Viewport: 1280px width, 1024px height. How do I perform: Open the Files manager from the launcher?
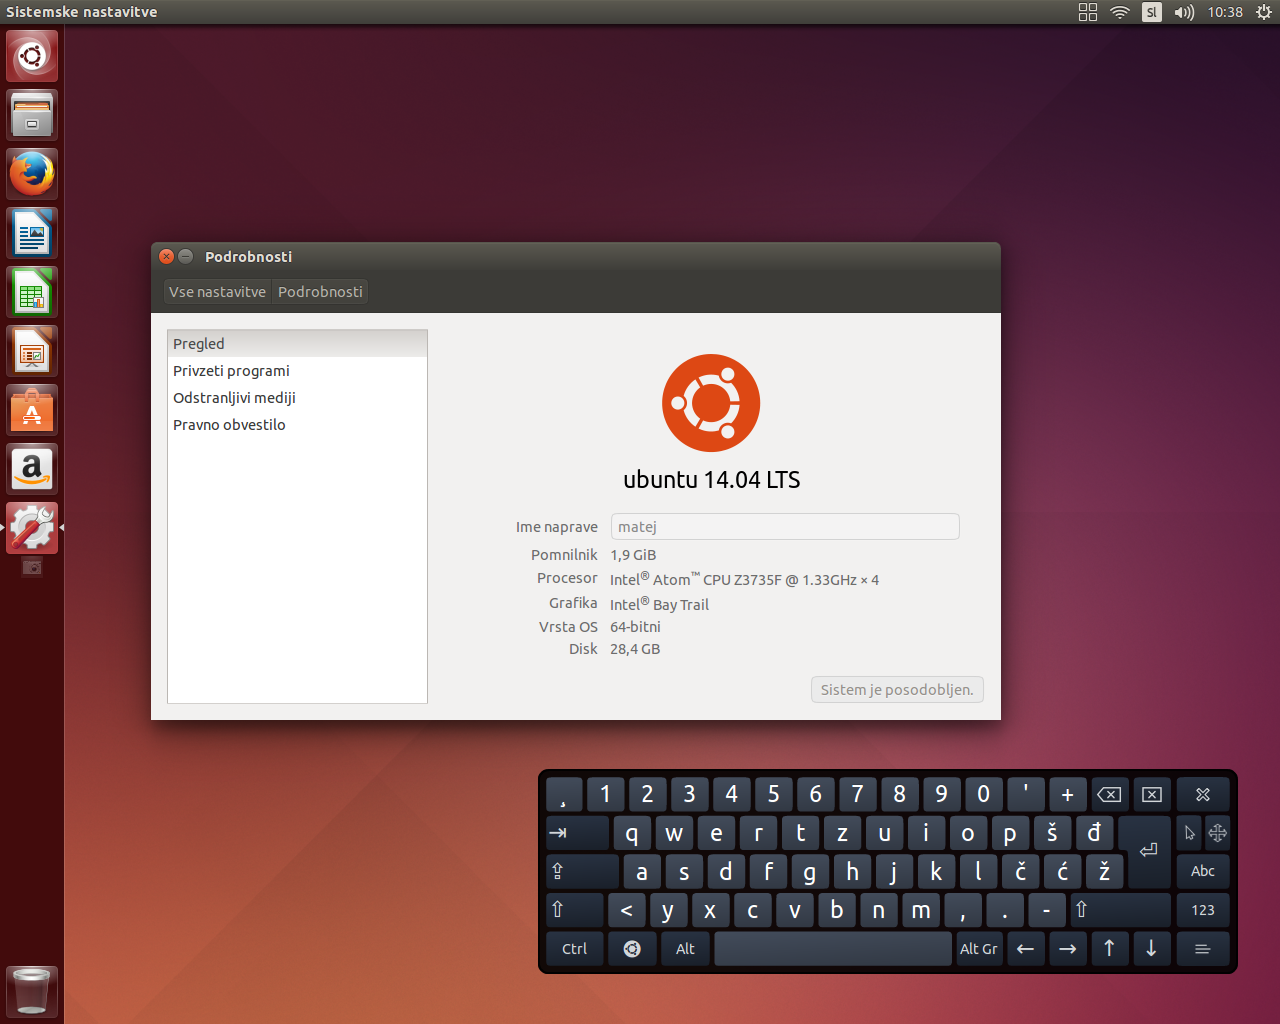tap(32, 115)
